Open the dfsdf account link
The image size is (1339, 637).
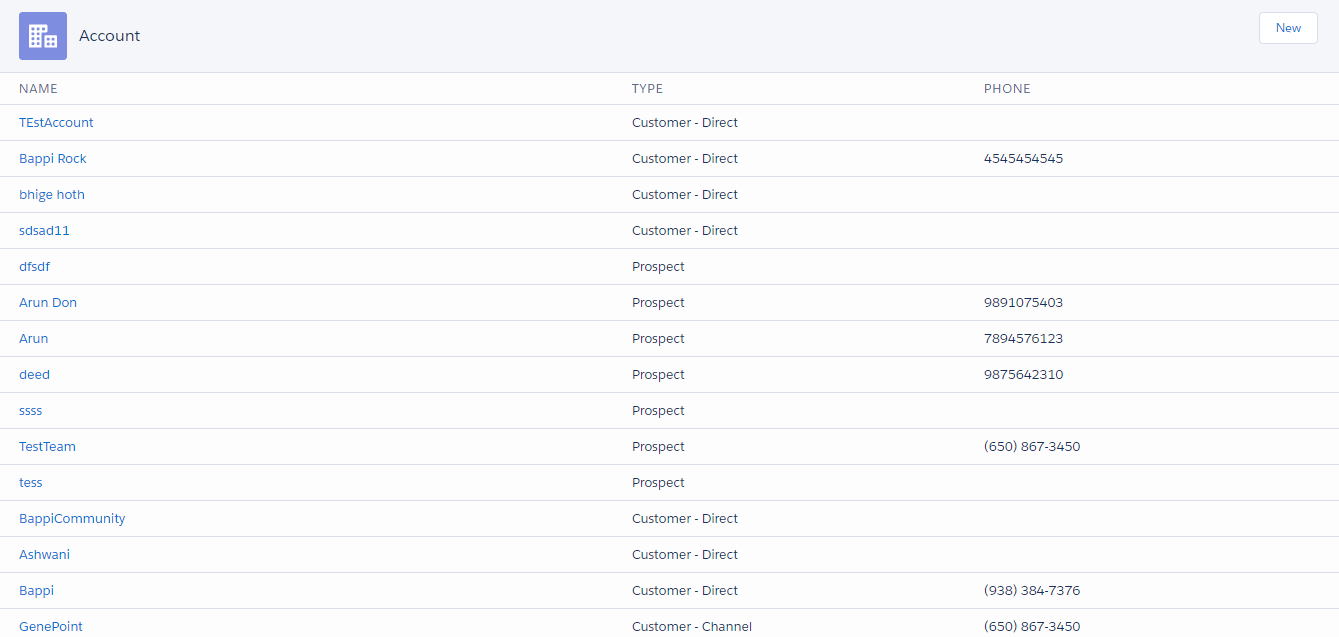(x=34, y=267)
